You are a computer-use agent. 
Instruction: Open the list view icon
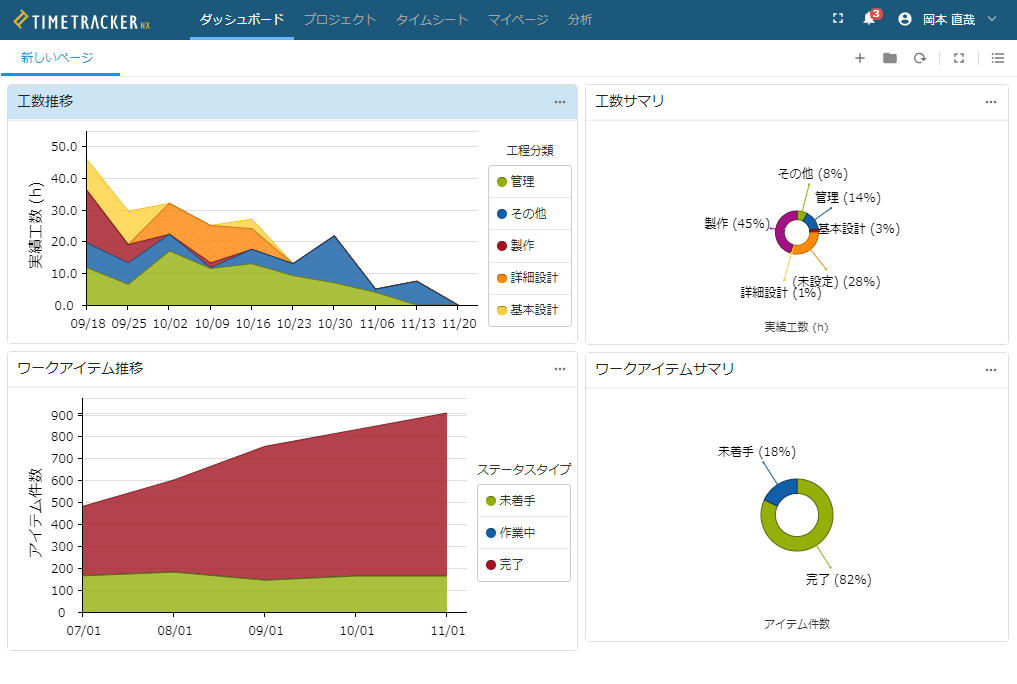pos(997,58)
